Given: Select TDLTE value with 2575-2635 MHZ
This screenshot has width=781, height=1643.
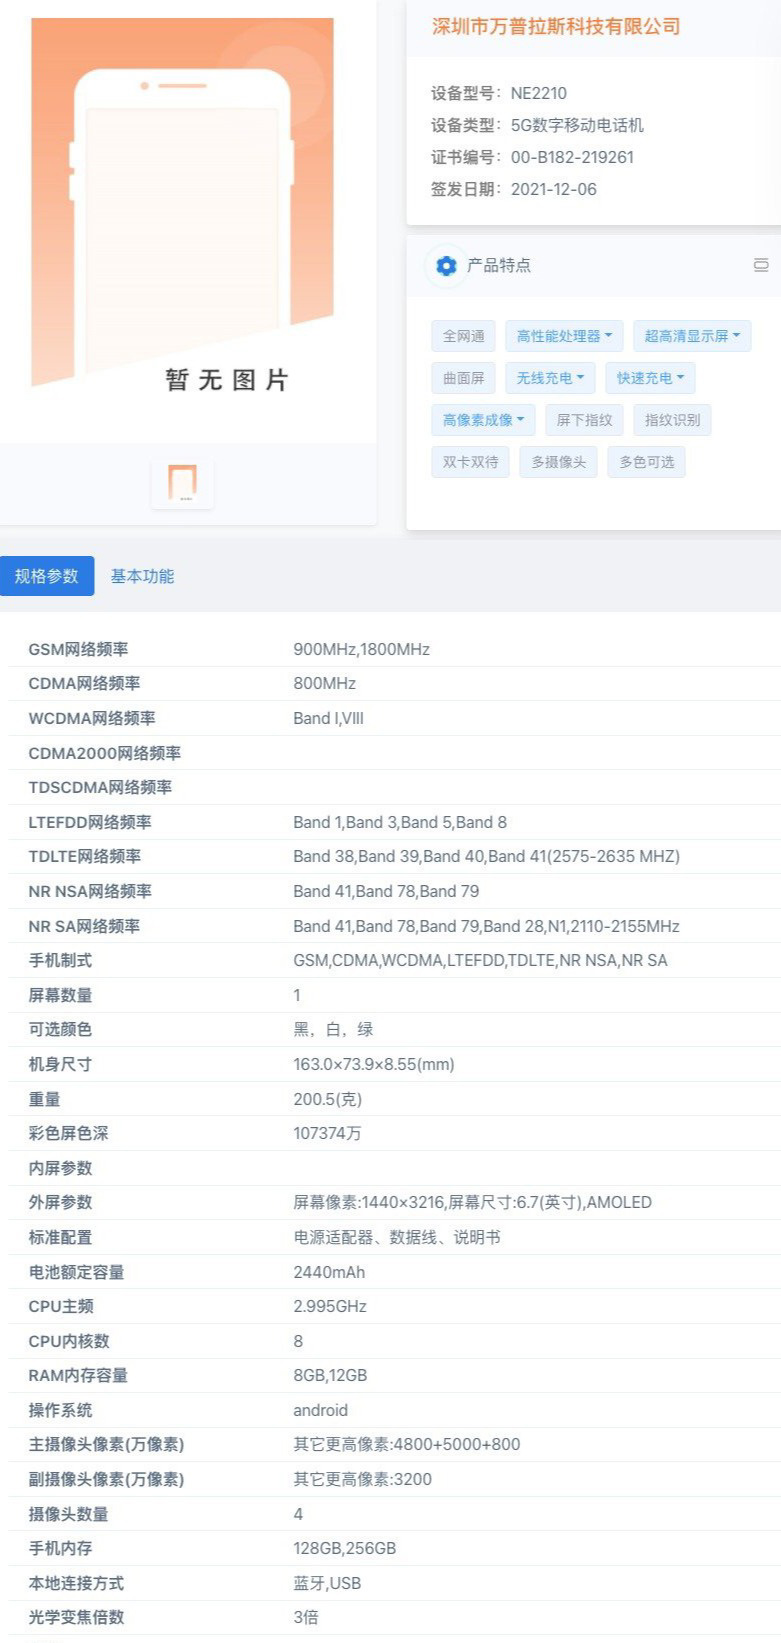Looking at the screenshot, I should [x=486, y=856].
